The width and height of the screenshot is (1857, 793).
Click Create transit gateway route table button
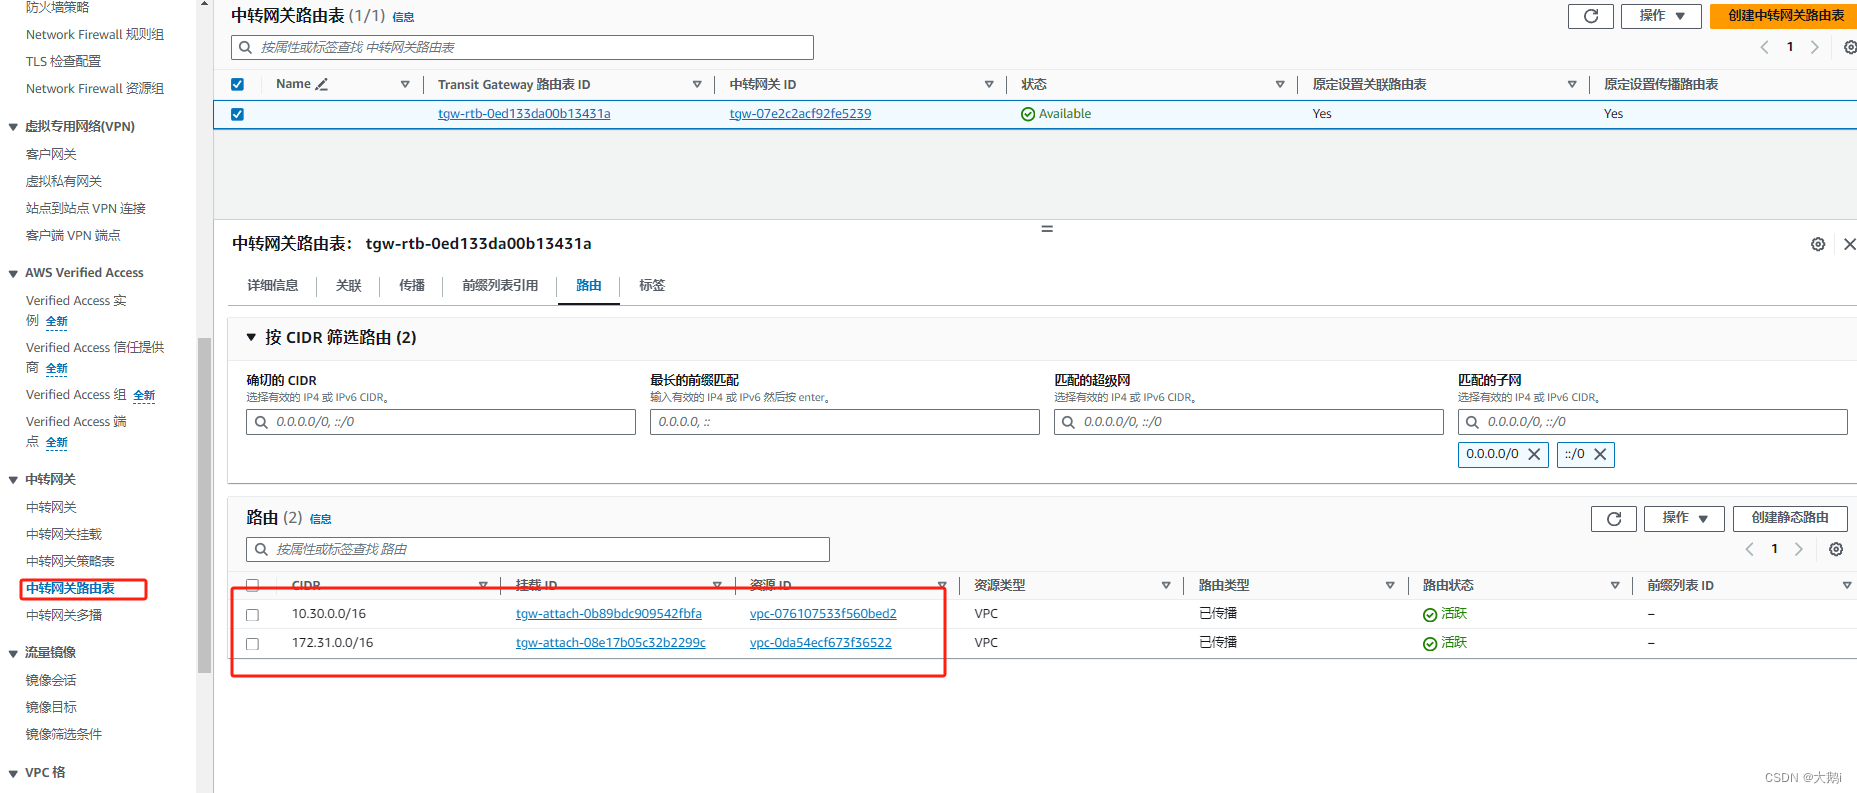pyautogui.click(x=1786, y=16)
